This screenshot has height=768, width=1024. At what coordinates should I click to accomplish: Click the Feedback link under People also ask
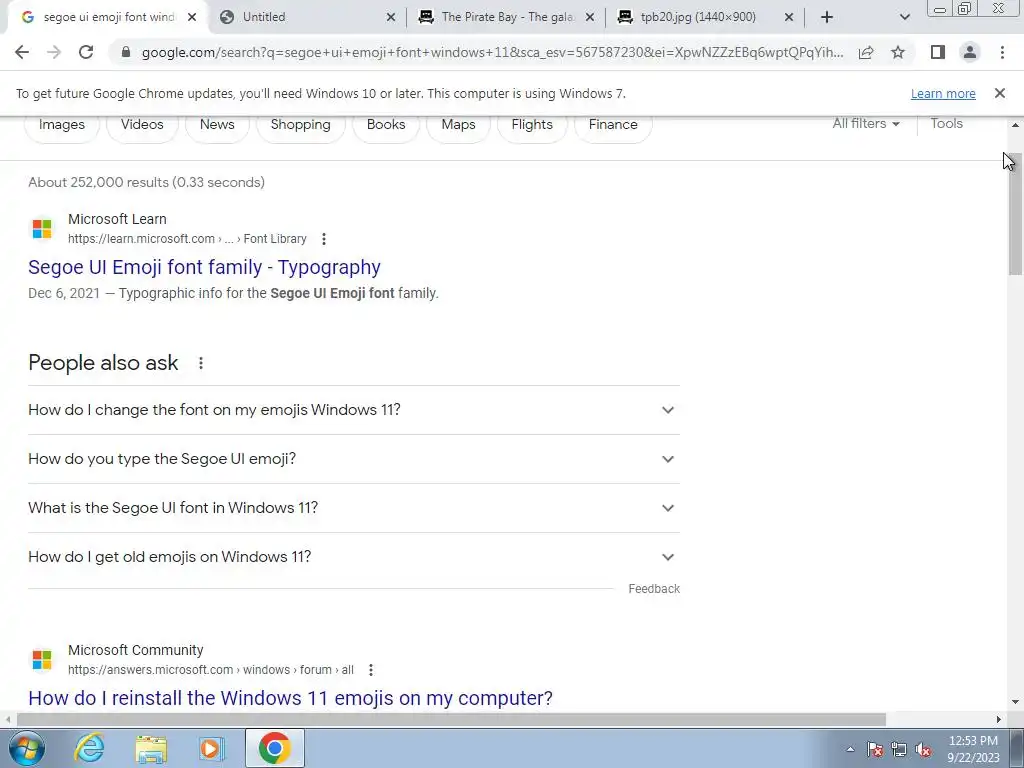point(654,589)
